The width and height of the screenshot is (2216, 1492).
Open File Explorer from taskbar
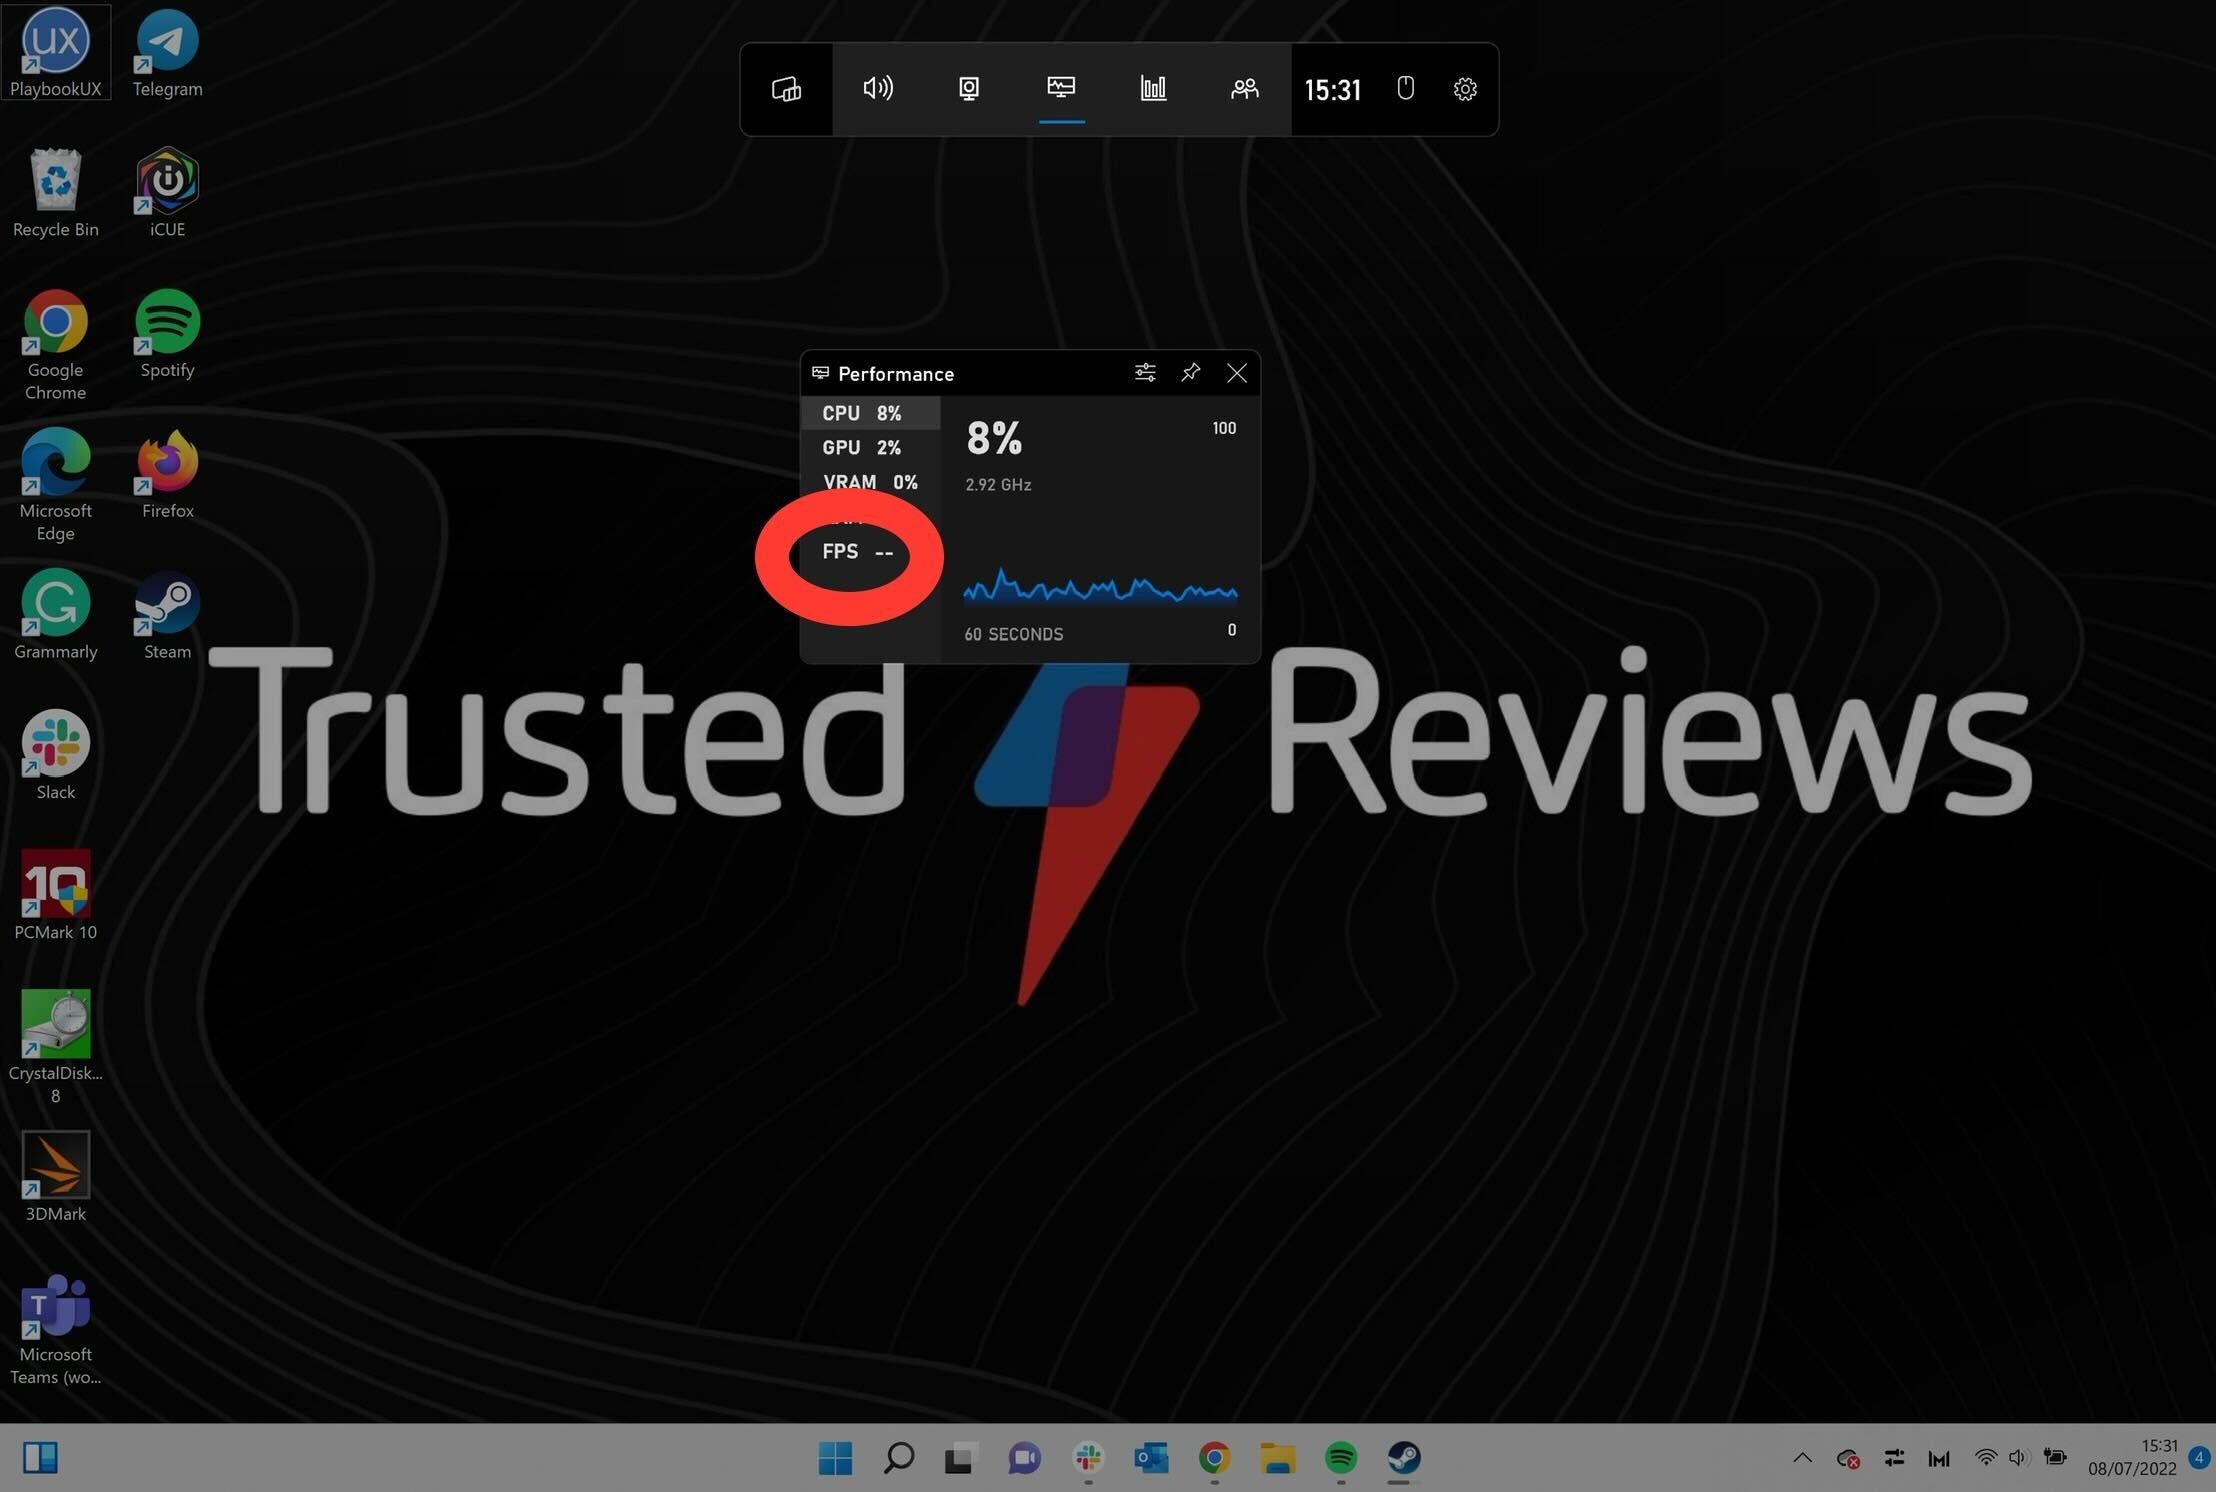point(1277,1458)
